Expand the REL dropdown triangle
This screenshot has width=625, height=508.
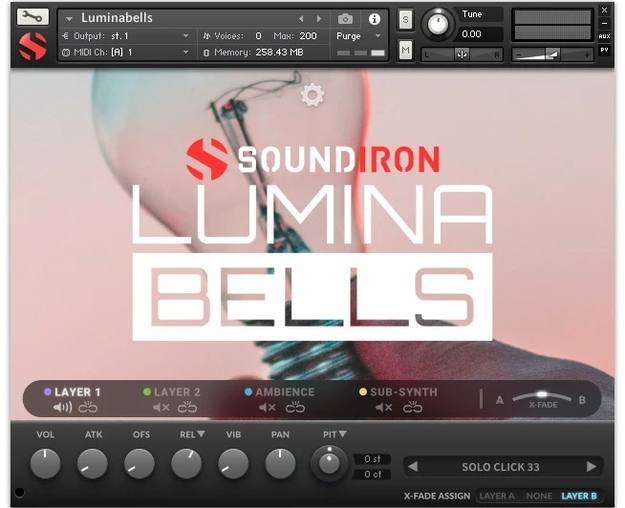201,433
